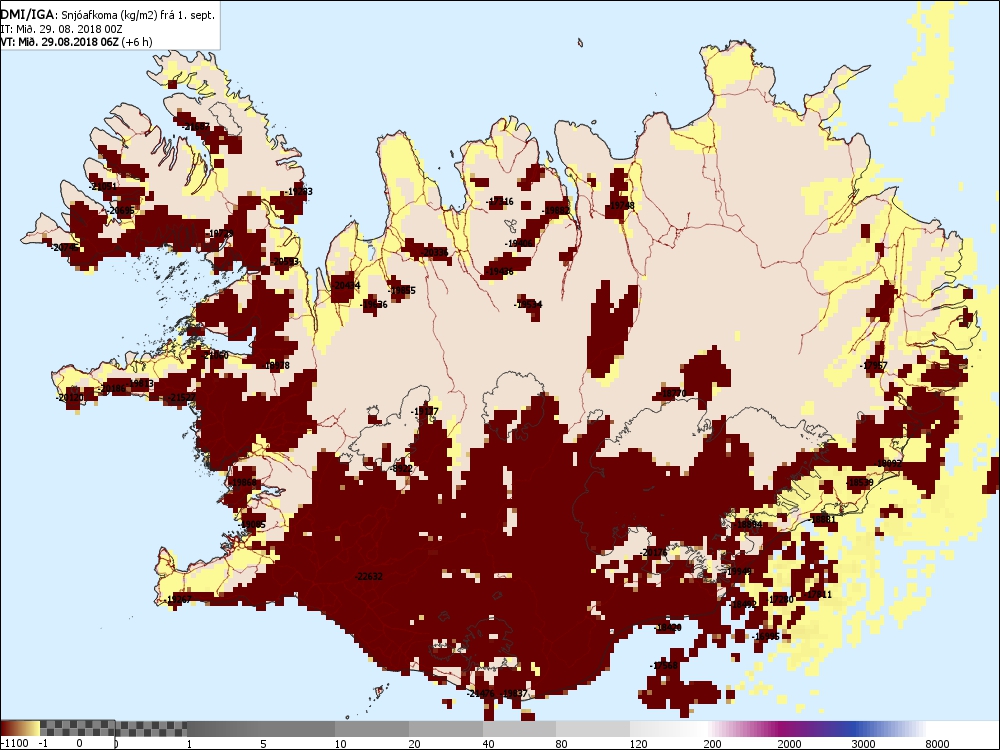1000x750 pixels.
Task: Click the -19436 map value label
Action: coord(500,272)
